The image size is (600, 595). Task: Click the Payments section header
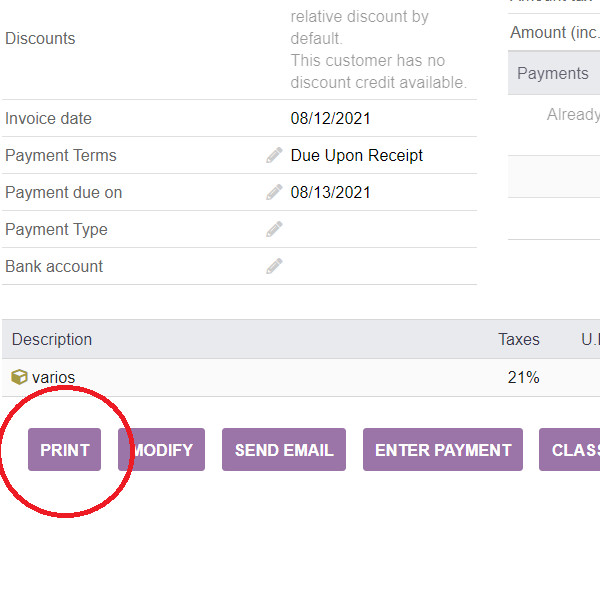pos(552,73)
